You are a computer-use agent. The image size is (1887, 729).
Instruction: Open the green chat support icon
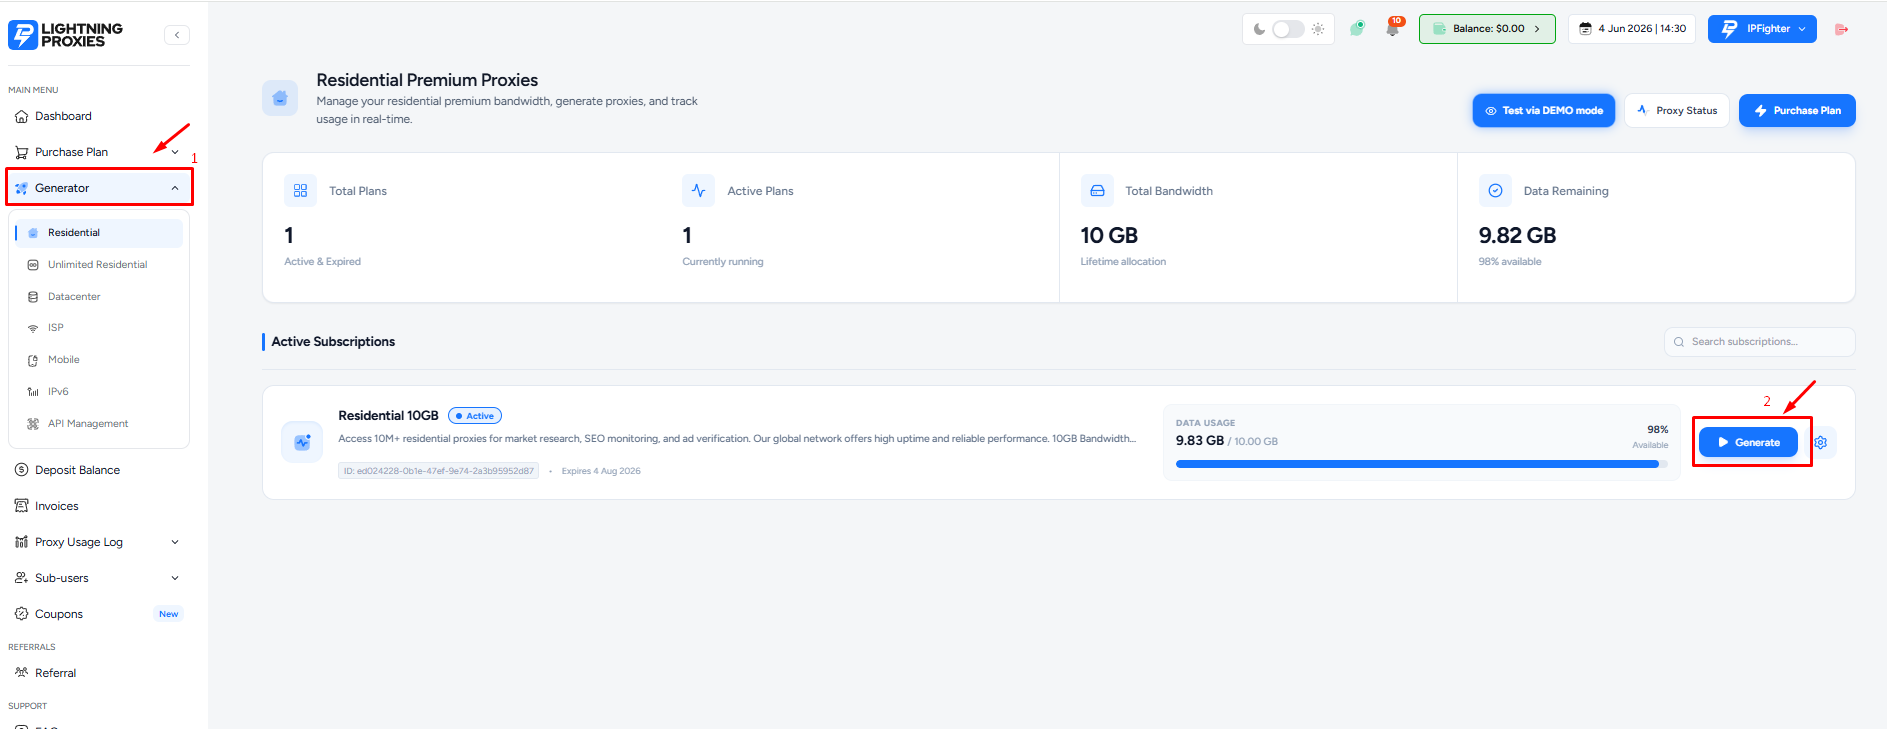coord(1357,29)
